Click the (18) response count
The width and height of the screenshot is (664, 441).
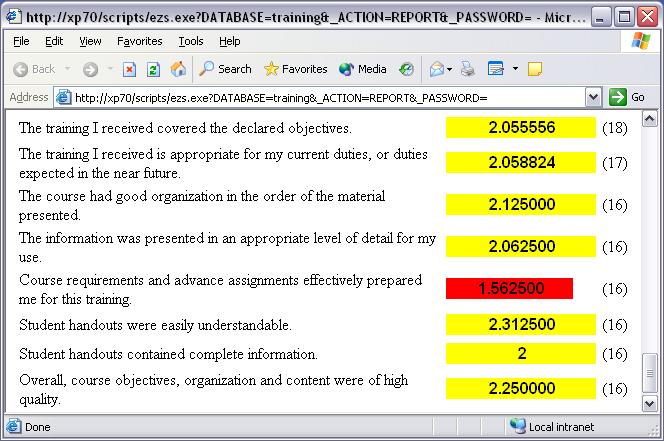(x=615, y=128)
